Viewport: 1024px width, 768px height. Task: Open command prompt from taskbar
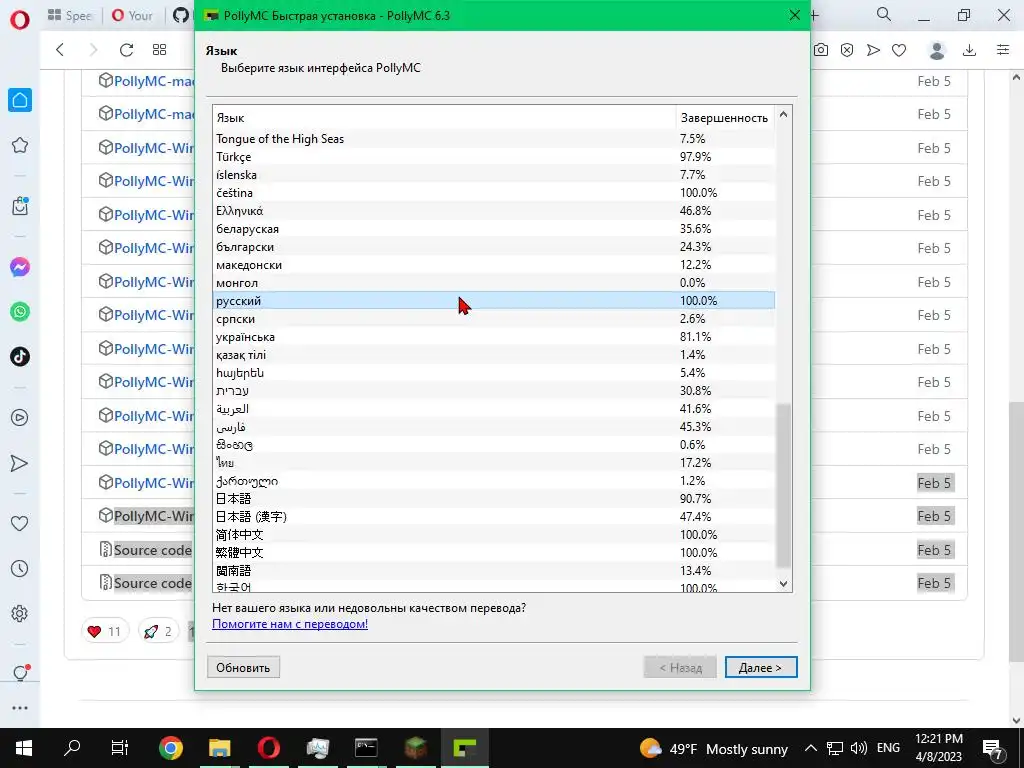366,748
